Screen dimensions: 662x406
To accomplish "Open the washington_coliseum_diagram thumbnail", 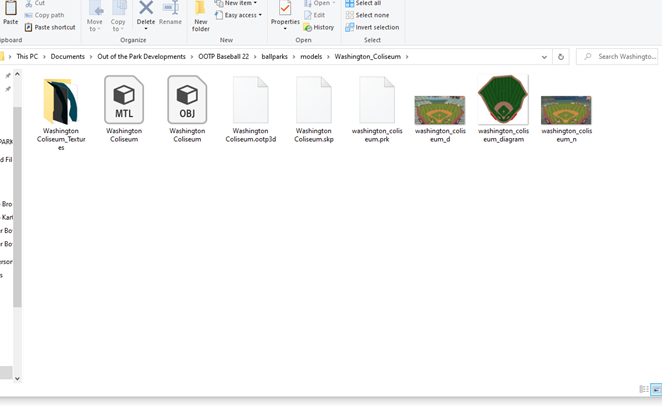I will pos(503,100).
